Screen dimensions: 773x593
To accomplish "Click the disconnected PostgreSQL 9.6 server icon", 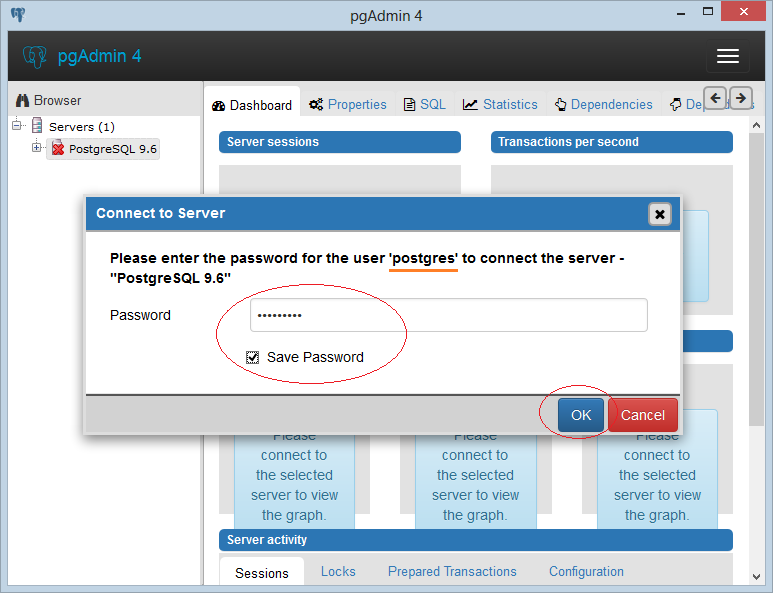I will coord(58,148).
